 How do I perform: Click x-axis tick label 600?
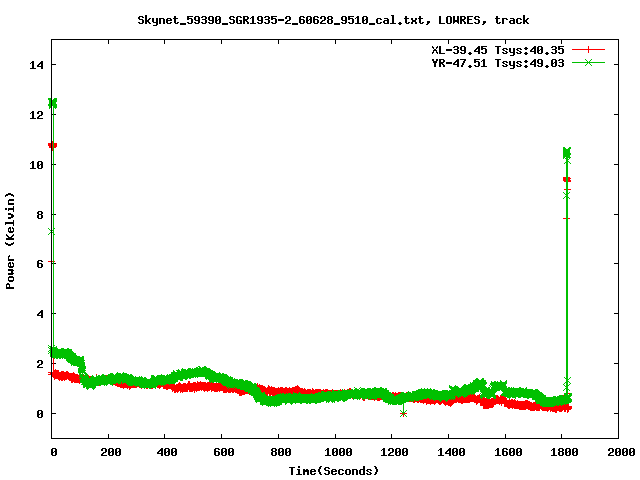point(224,452)
